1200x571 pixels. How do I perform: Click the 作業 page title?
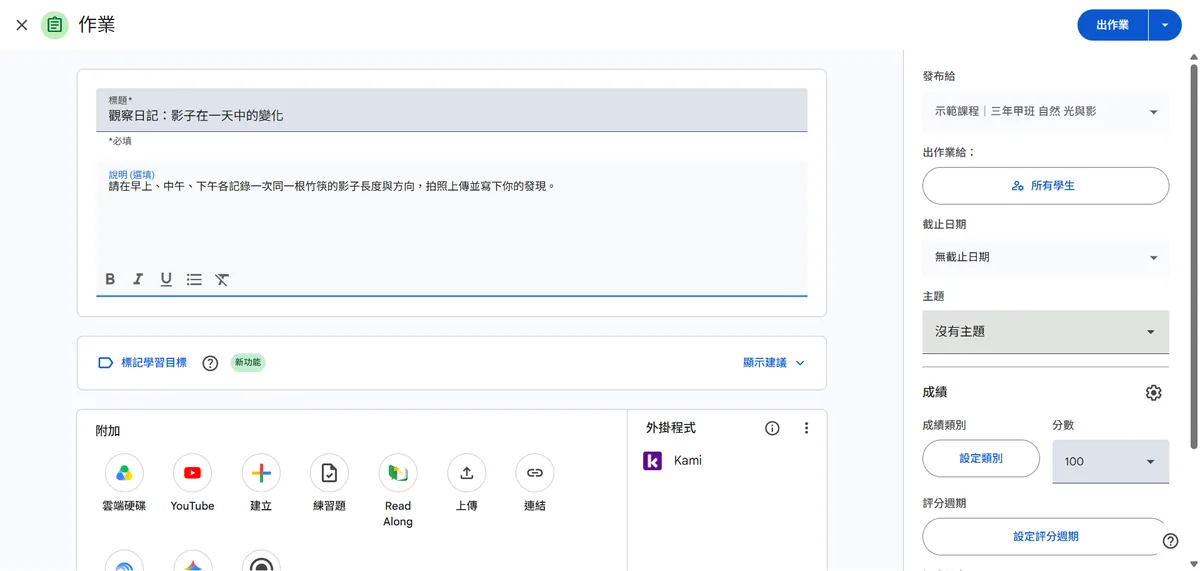97,25
